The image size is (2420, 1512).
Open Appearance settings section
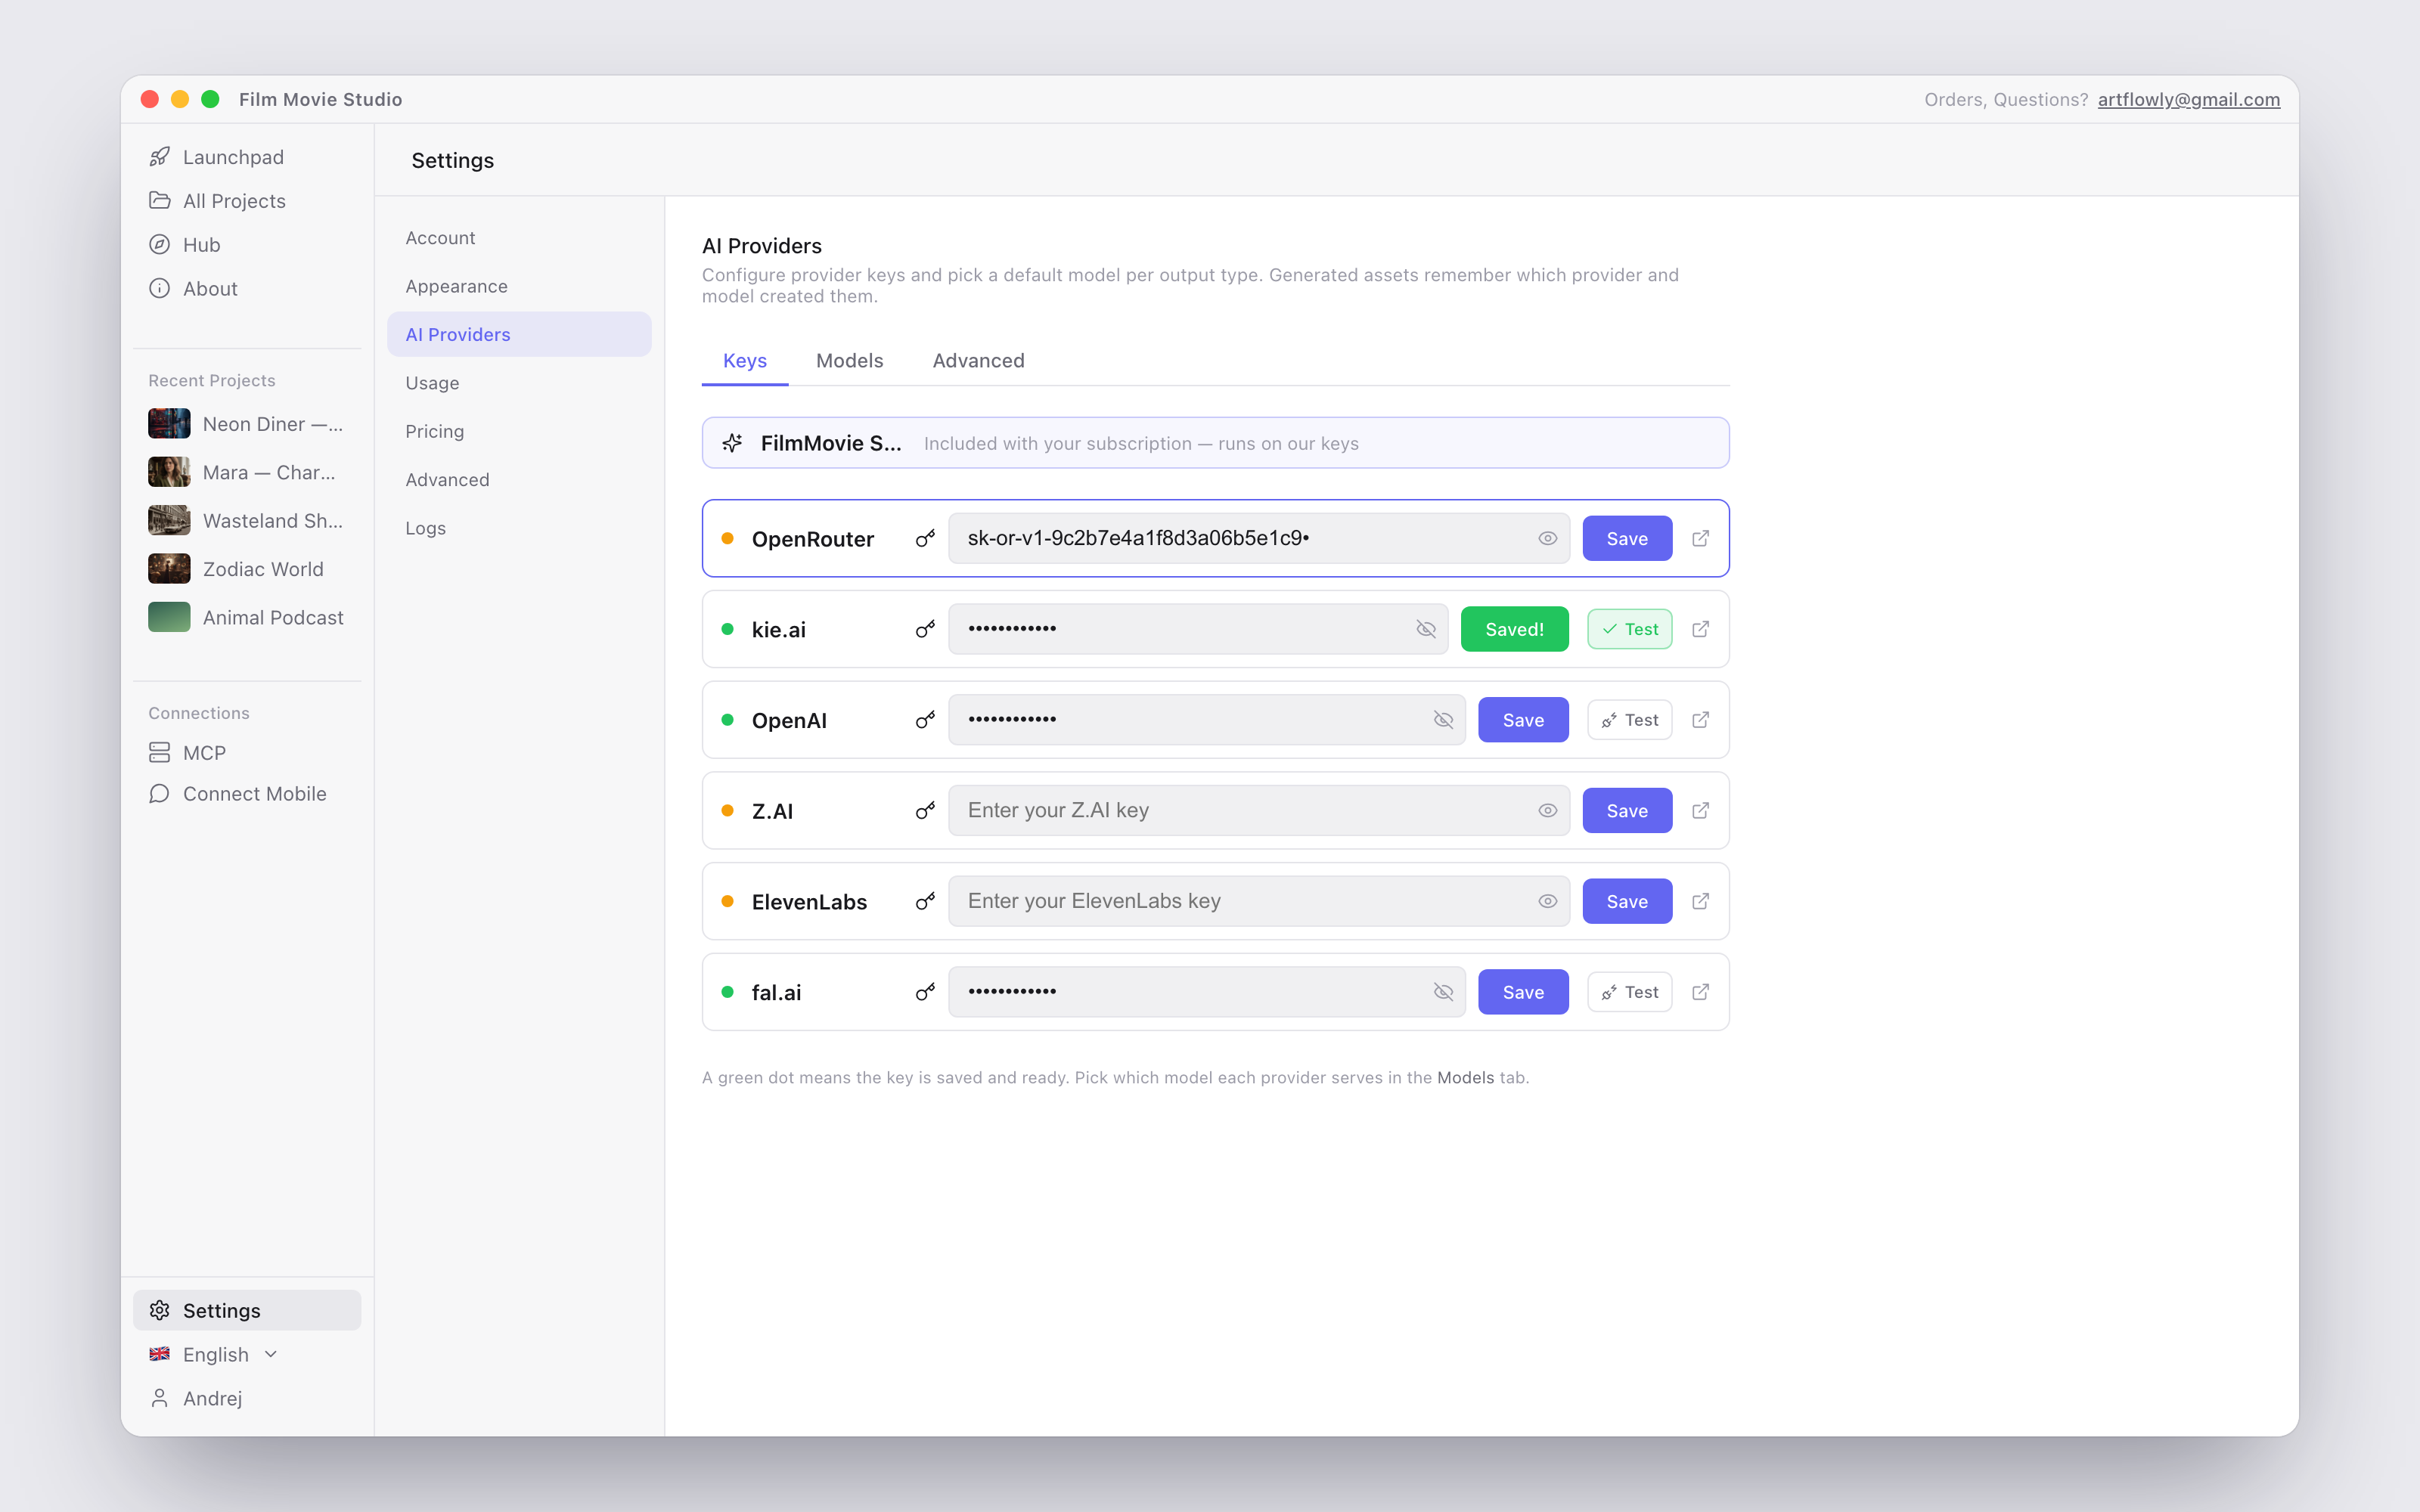pos(519,286)
